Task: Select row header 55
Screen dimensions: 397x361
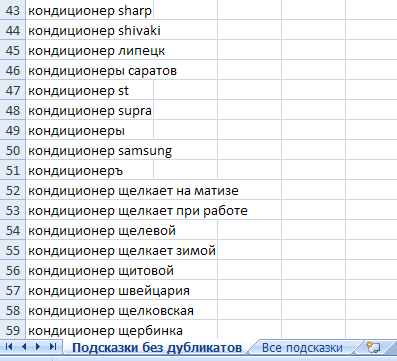Action: tap(13, 251)
